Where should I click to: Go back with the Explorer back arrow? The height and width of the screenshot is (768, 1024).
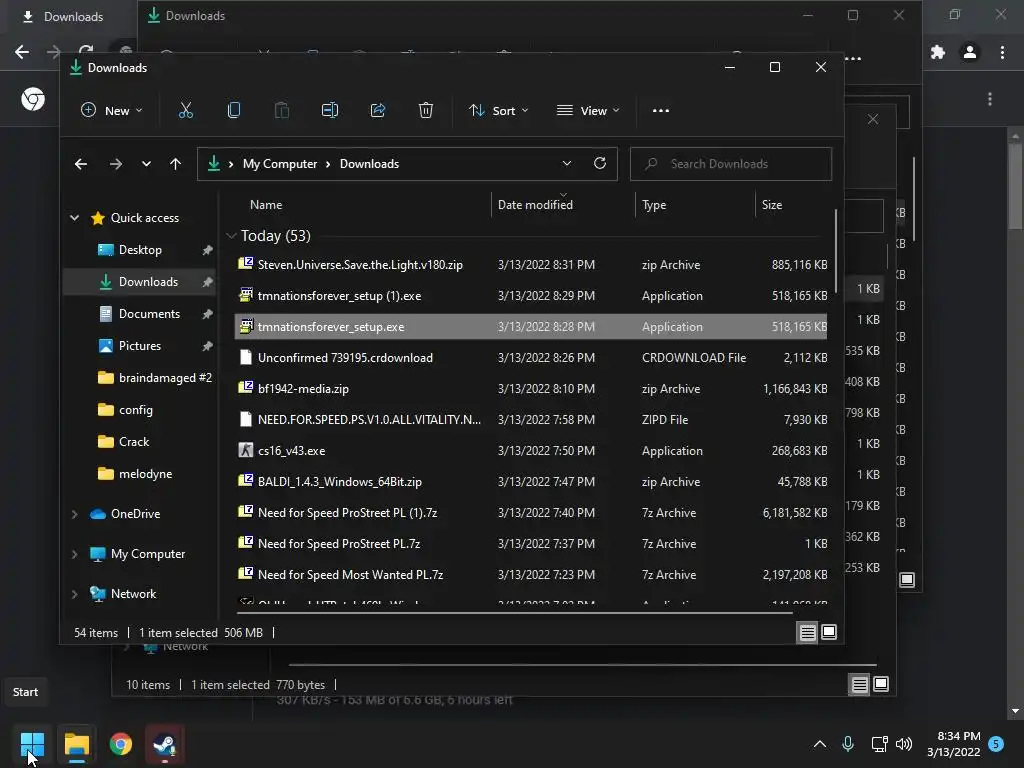click(81, 164)
